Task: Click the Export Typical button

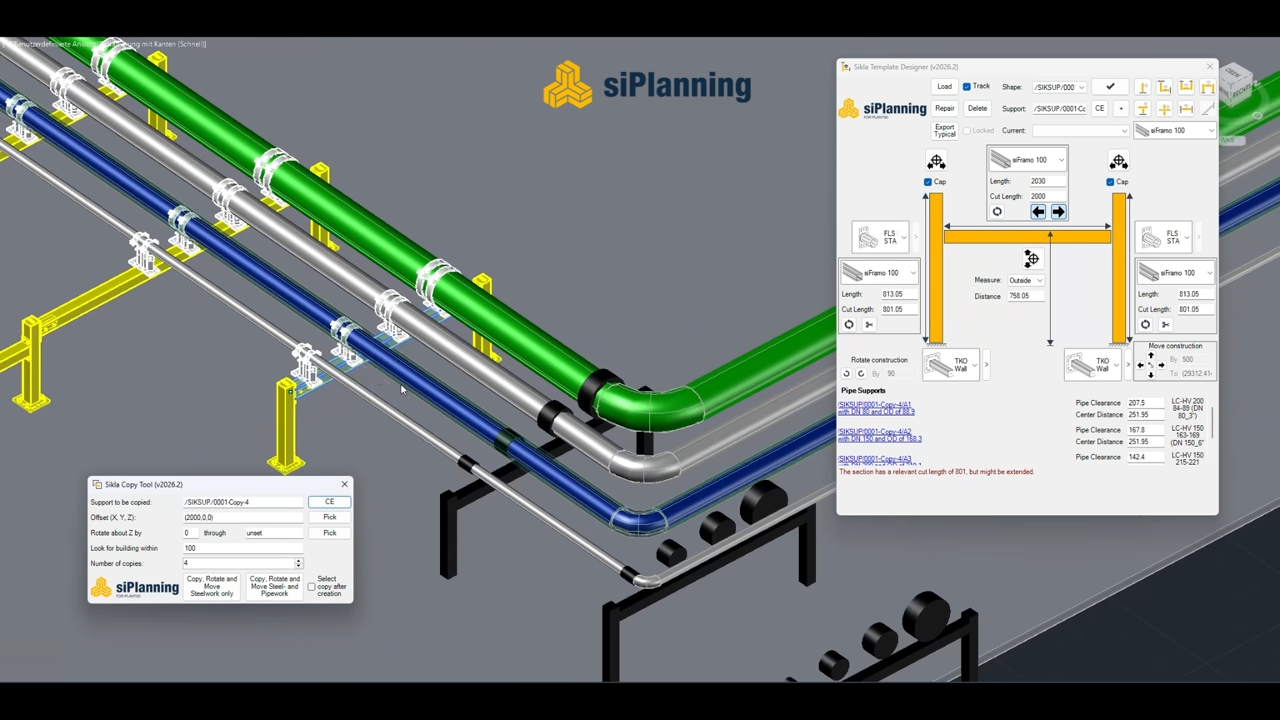Action: pos(944,131)
